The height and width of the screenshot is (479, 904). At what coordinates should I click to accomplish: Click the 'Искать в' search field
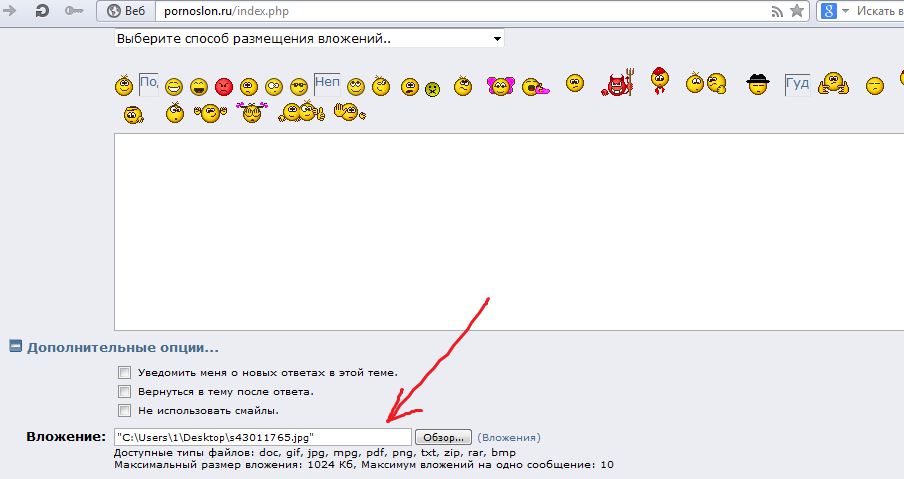(880, 11)
